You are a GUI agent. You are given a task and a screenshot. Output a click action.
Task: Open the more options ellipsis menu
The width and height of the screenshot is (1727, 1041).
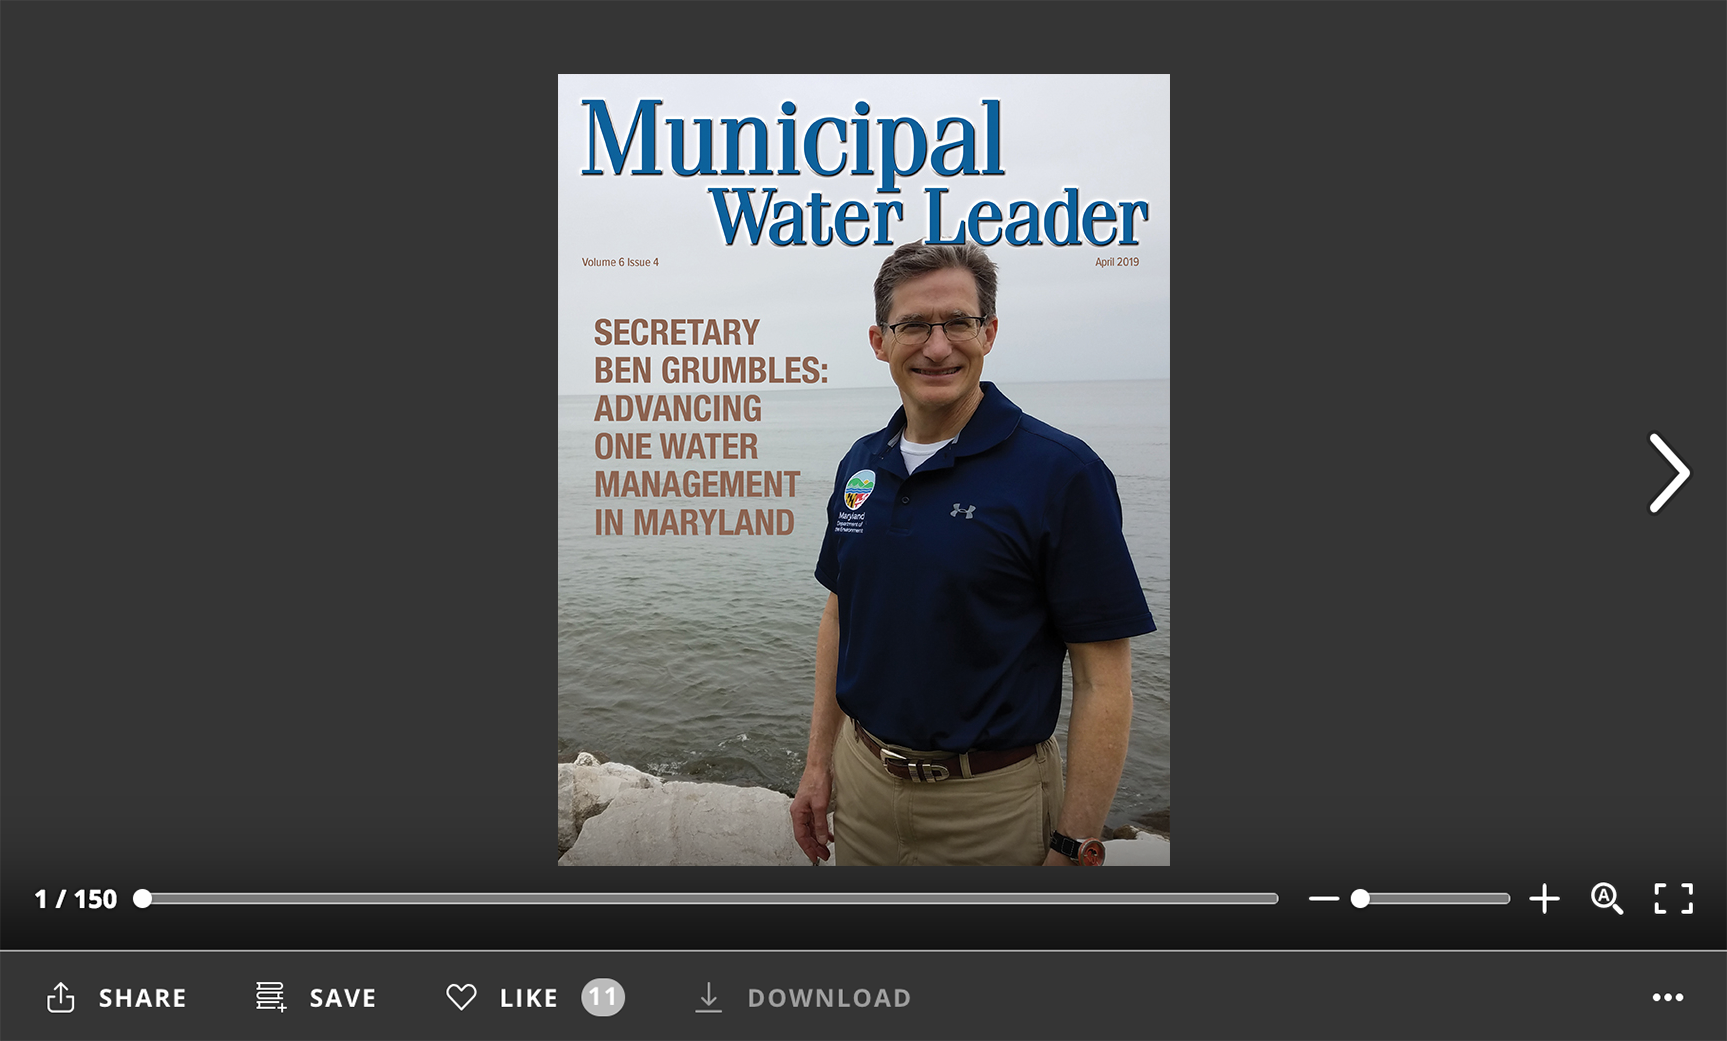point(1668,997)
